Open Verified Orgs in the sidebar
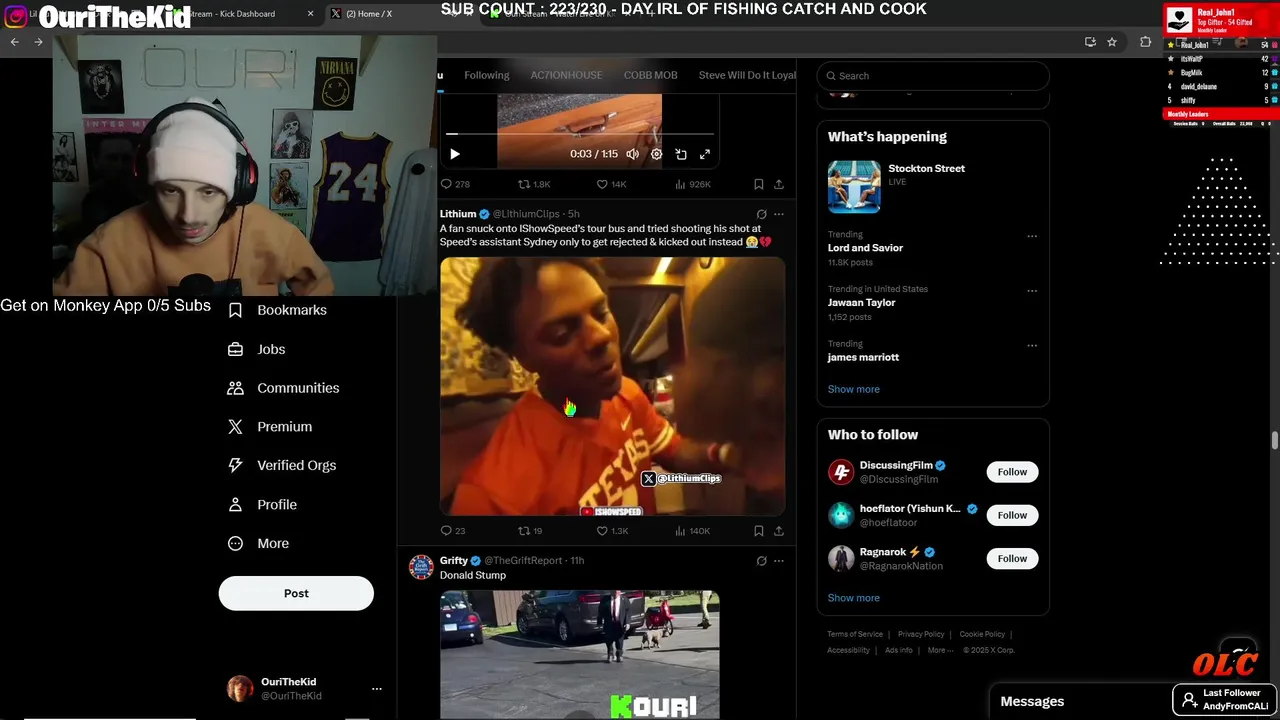Viewport: 1280px width, 720px height. point(282,465)
